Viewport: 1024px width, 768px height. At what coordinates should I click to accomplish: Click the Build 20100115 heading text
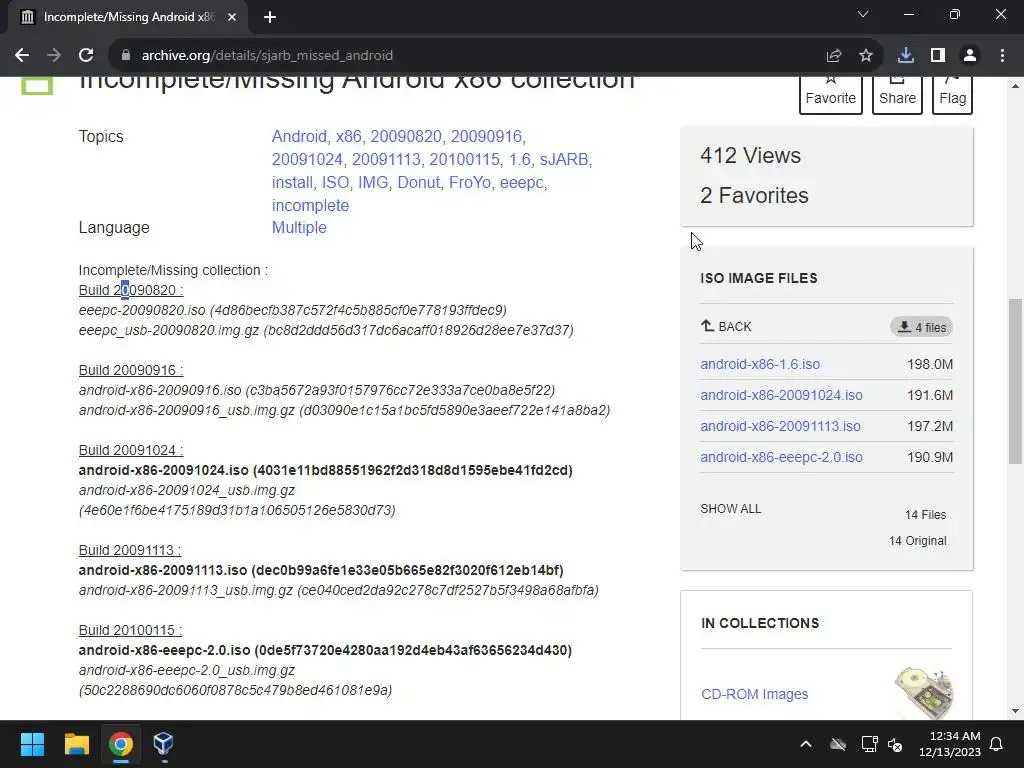(x=131, y=630)
